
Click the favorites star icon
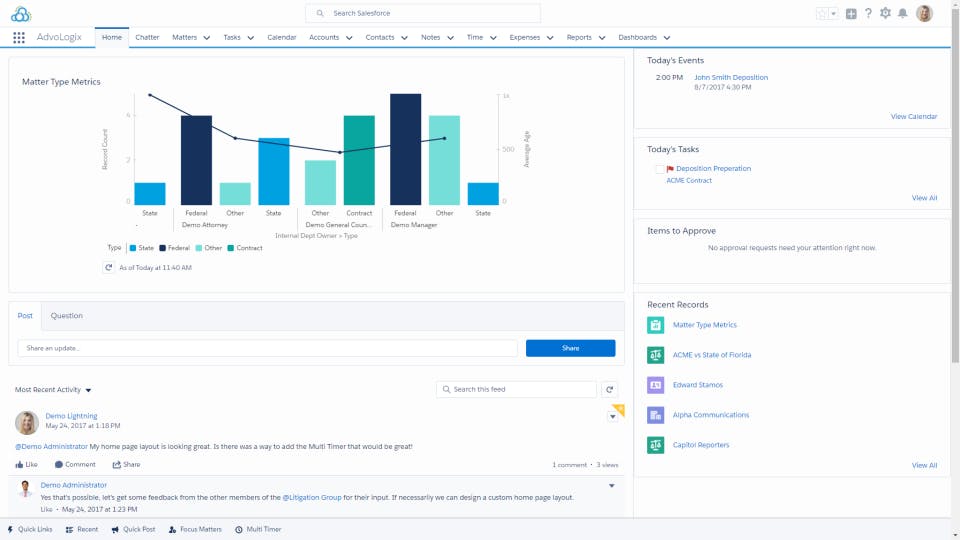[822, 13]
